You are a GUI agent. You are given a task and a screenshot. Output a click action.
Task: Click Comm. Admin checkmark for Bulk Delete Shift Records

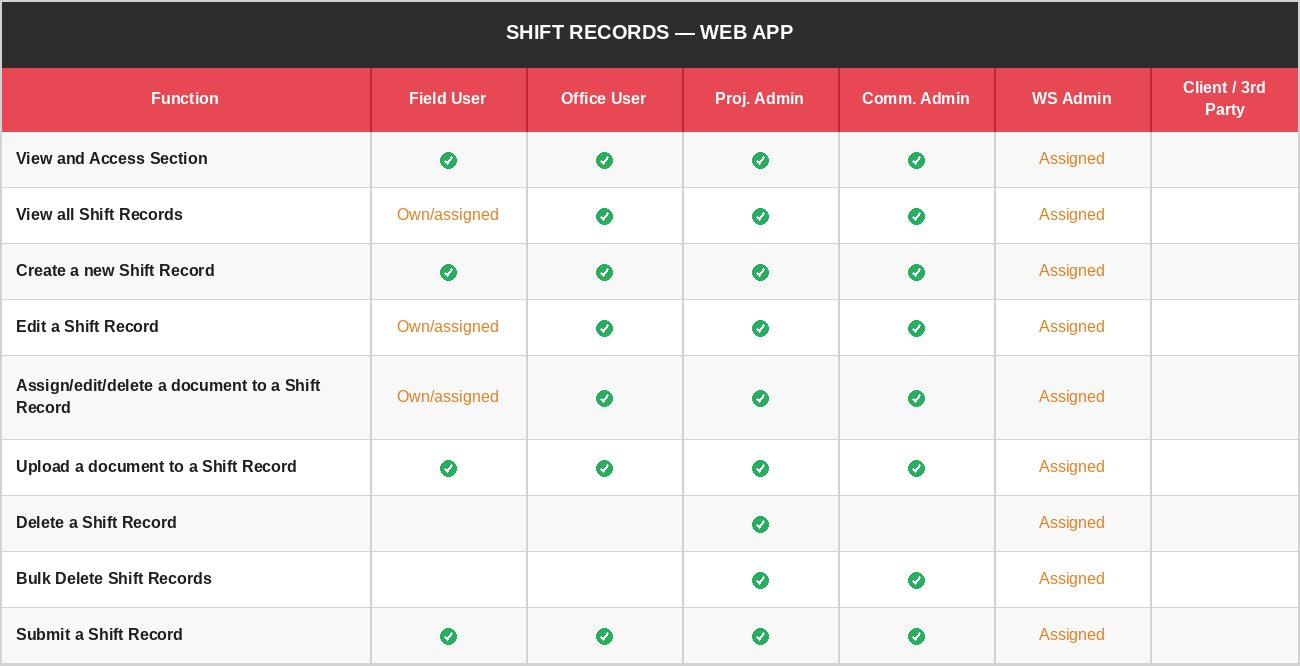click(916, 580)
